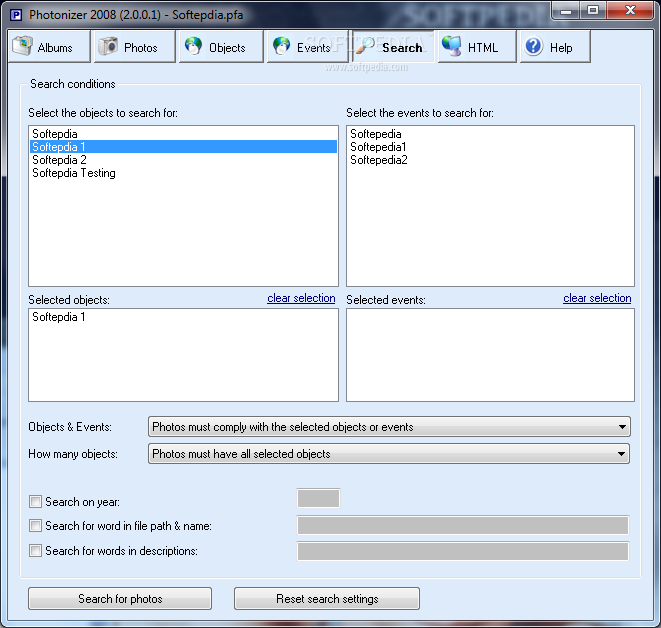Click the question mark Help icon
Image resolution: width=661 pixels, height=628 pixels.
point(534,46)
